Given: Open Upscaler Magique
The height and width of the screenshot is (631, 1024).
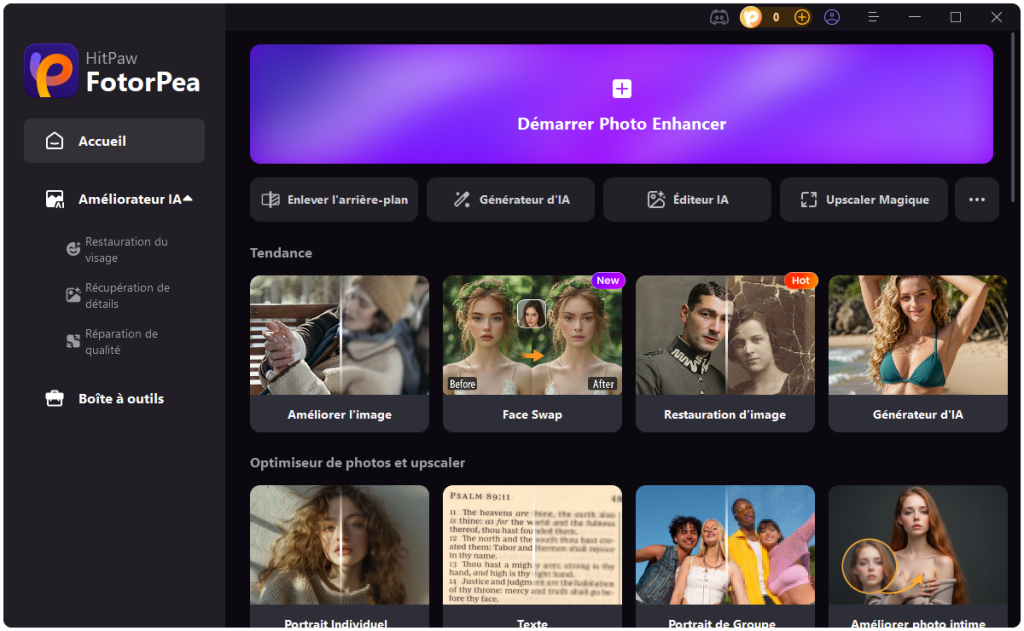Looking at the screenshot, I should pyautogui.click(x=864, y=200).
